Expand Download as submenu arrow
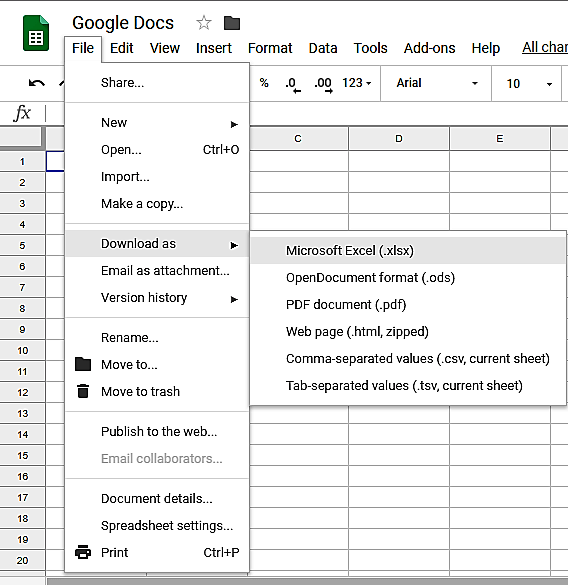 (234, 245)
